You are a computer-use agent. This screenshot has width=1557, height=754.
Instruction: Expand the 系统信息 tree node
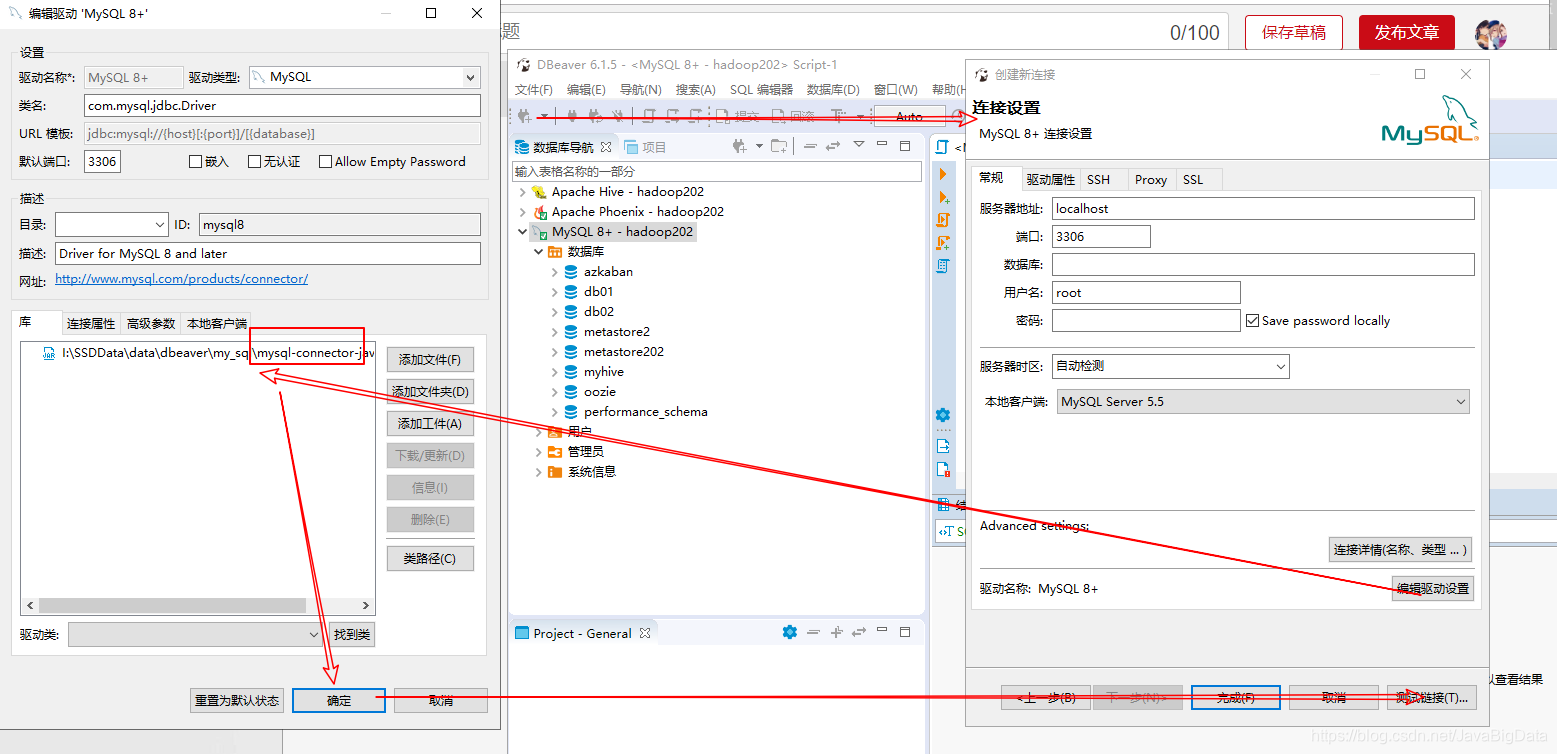click(x=539, y=472)
